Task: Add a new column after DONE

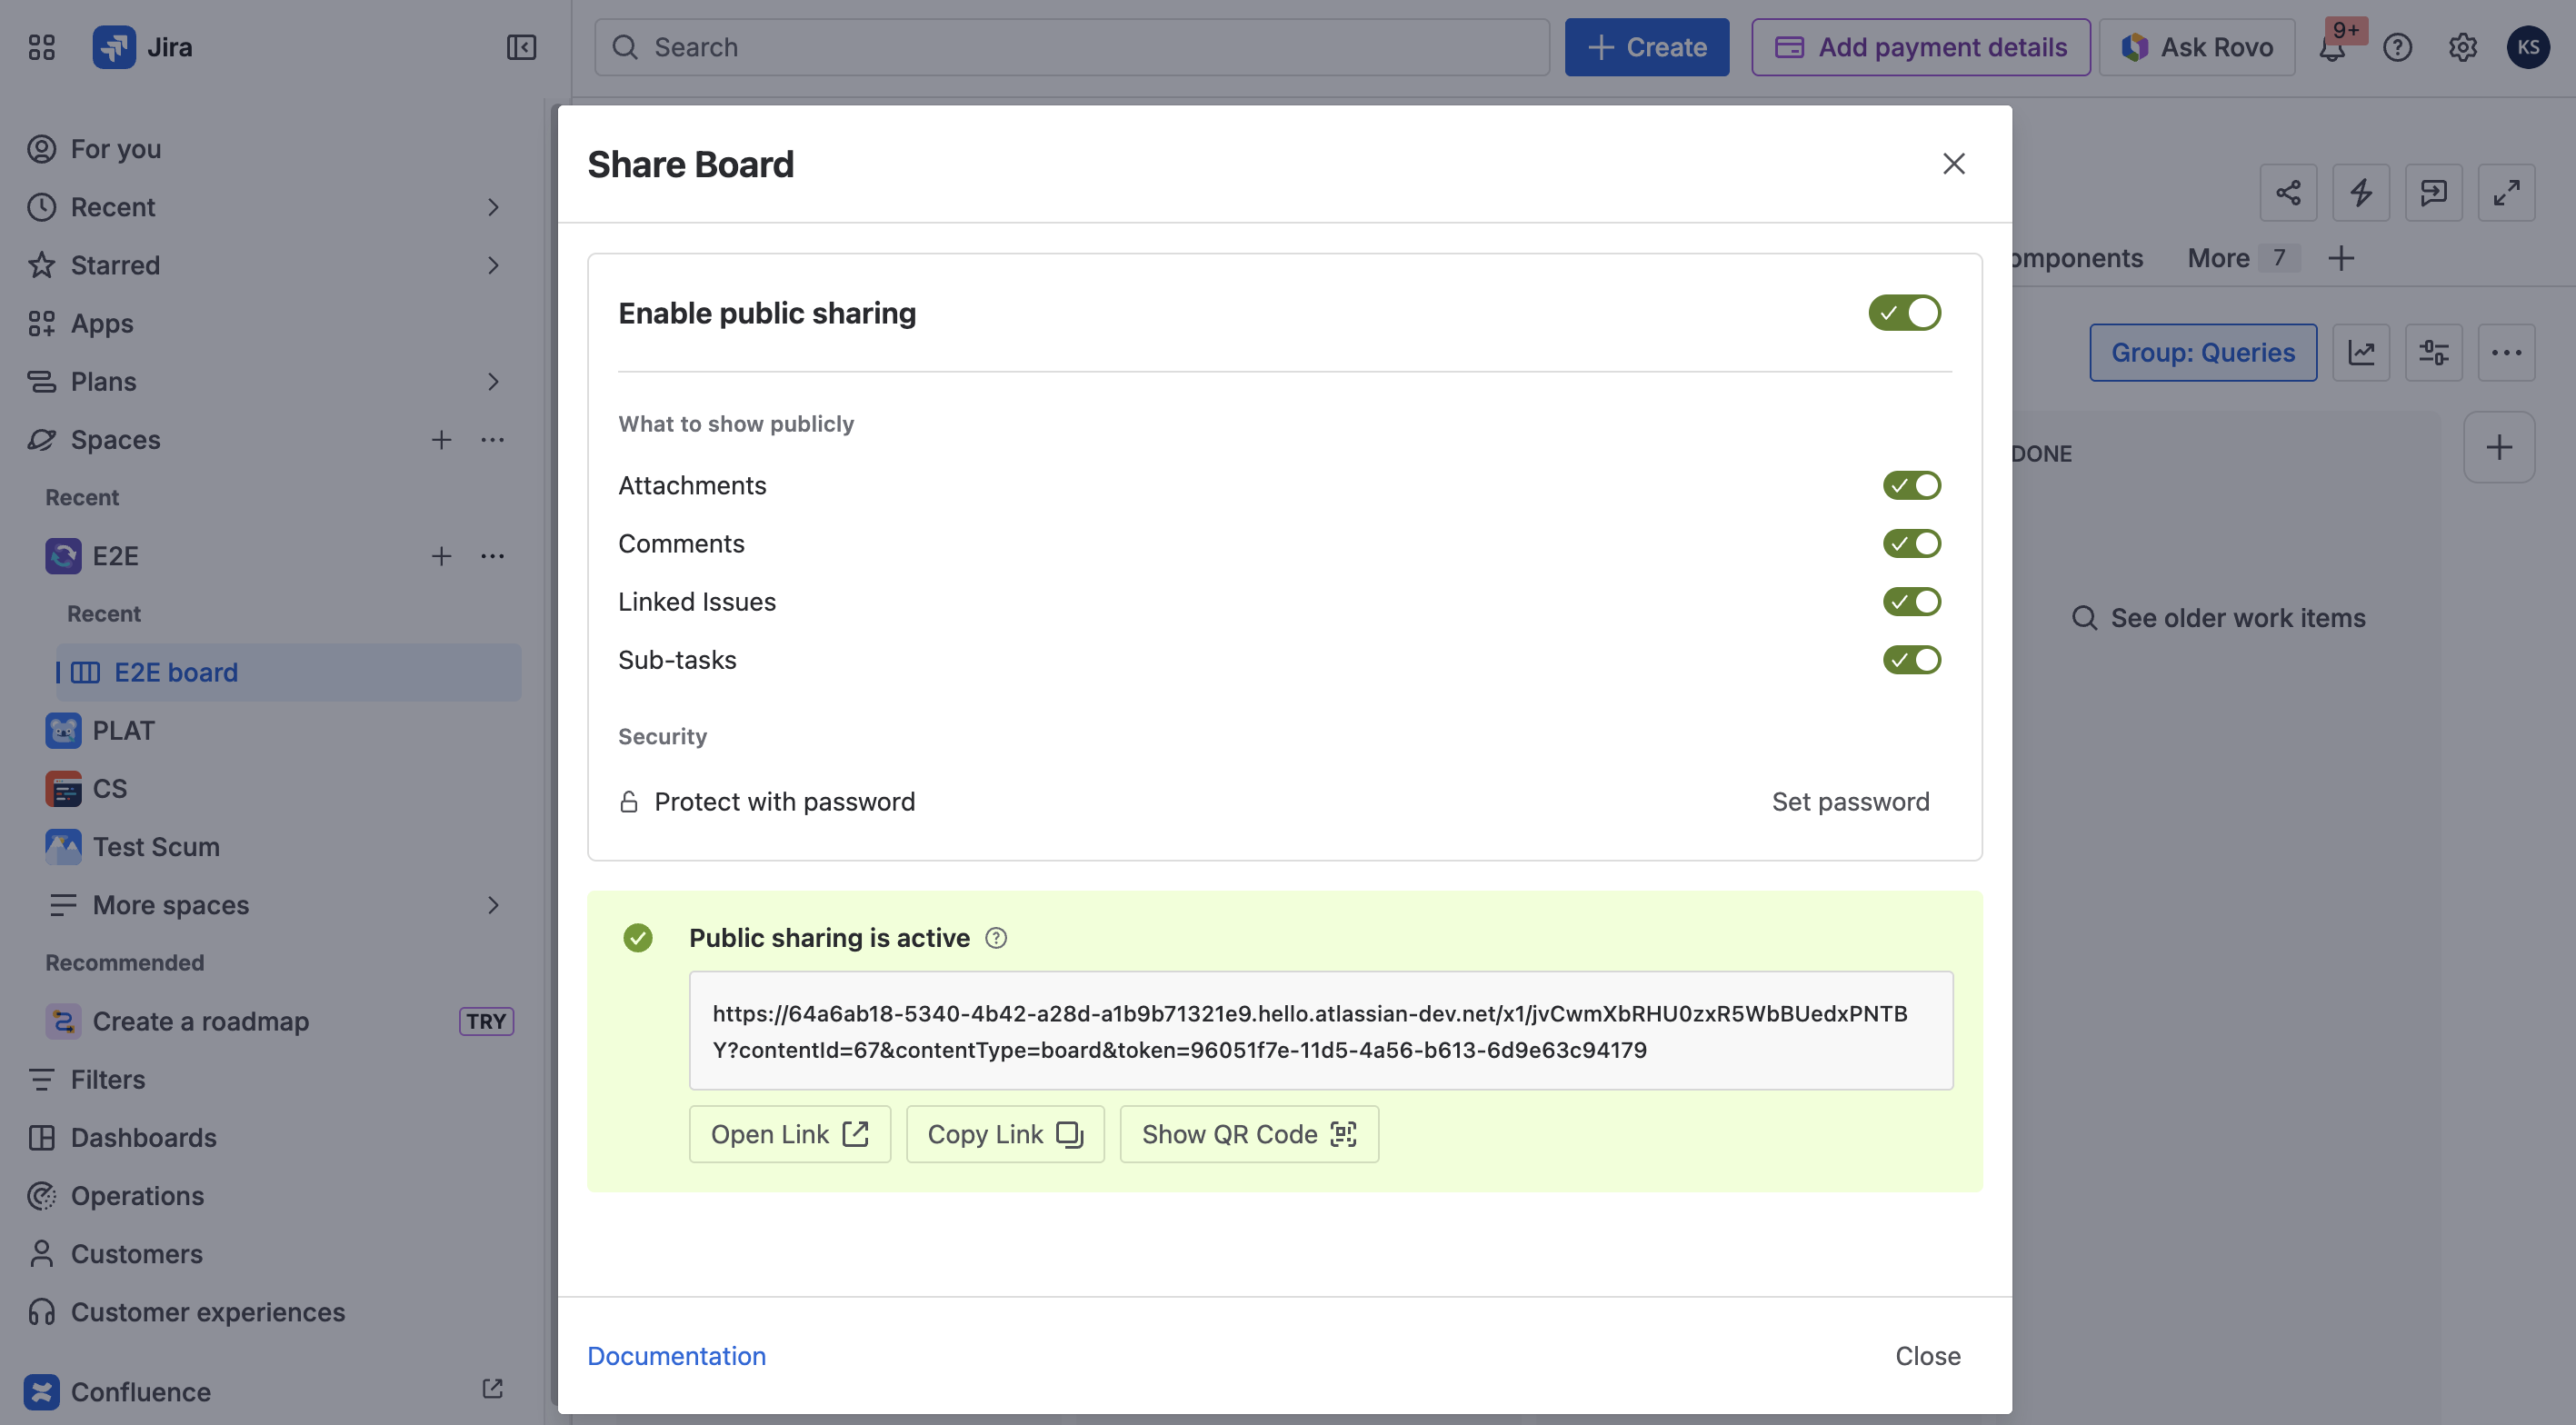Action: (x=2499, y=447)
